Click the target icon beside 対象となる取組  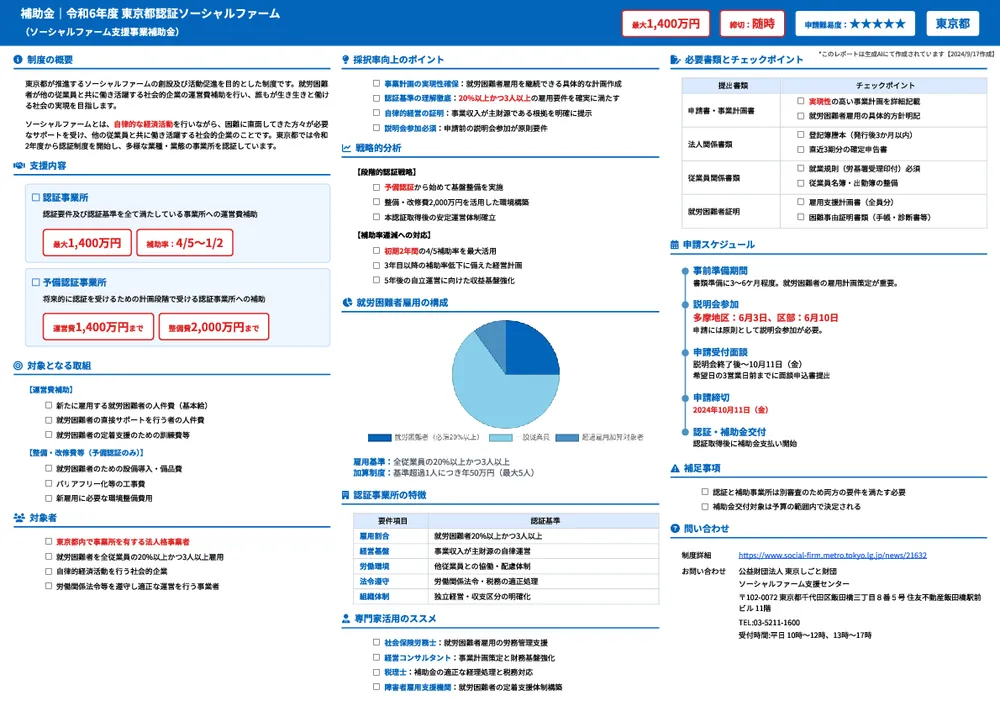[19, 366]
